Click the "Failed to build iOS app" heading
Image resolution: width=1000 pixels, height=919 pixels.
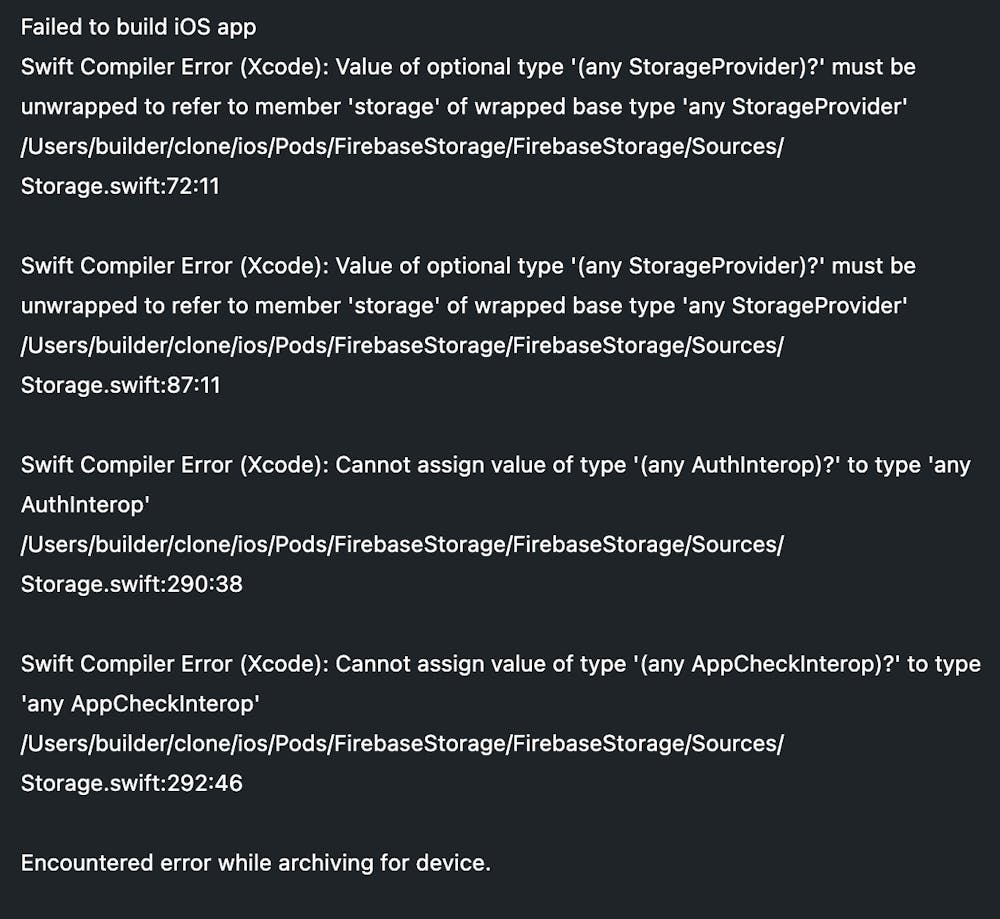point(138,27)
